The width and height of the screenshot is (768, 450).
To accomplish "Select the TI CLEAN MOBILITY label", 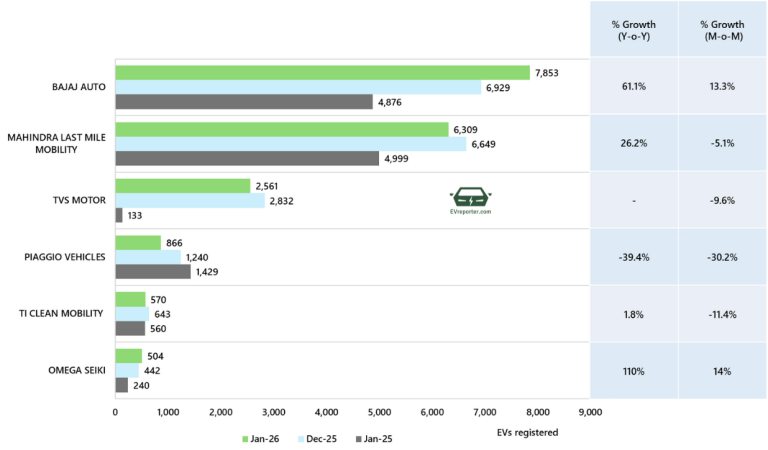I will tap(61, 313).
